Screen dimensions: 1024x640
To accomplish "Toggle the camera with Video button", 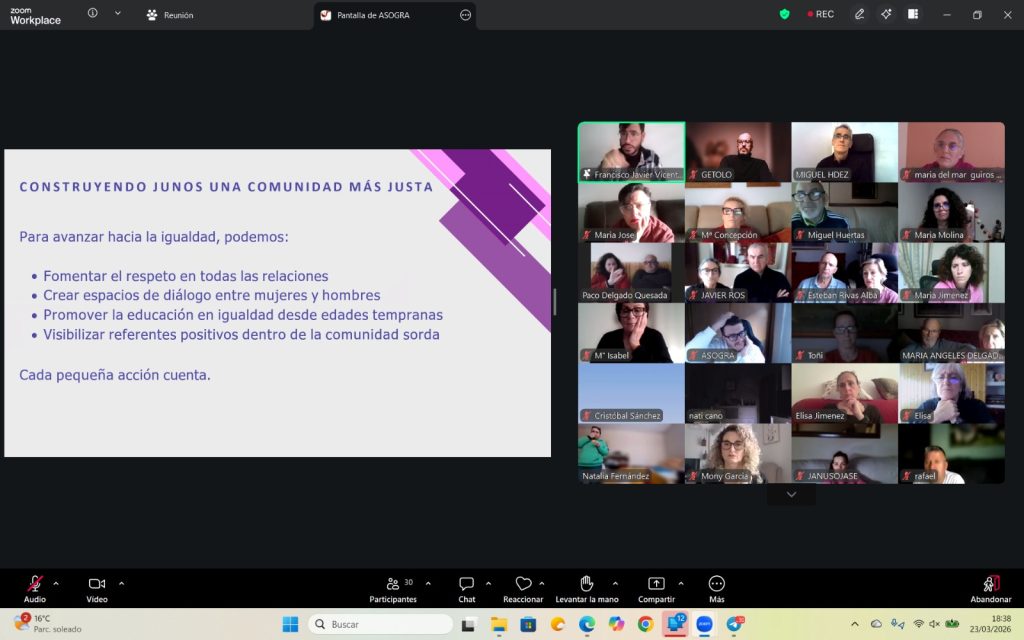I will pyautogui.click(x=97, y=584).
